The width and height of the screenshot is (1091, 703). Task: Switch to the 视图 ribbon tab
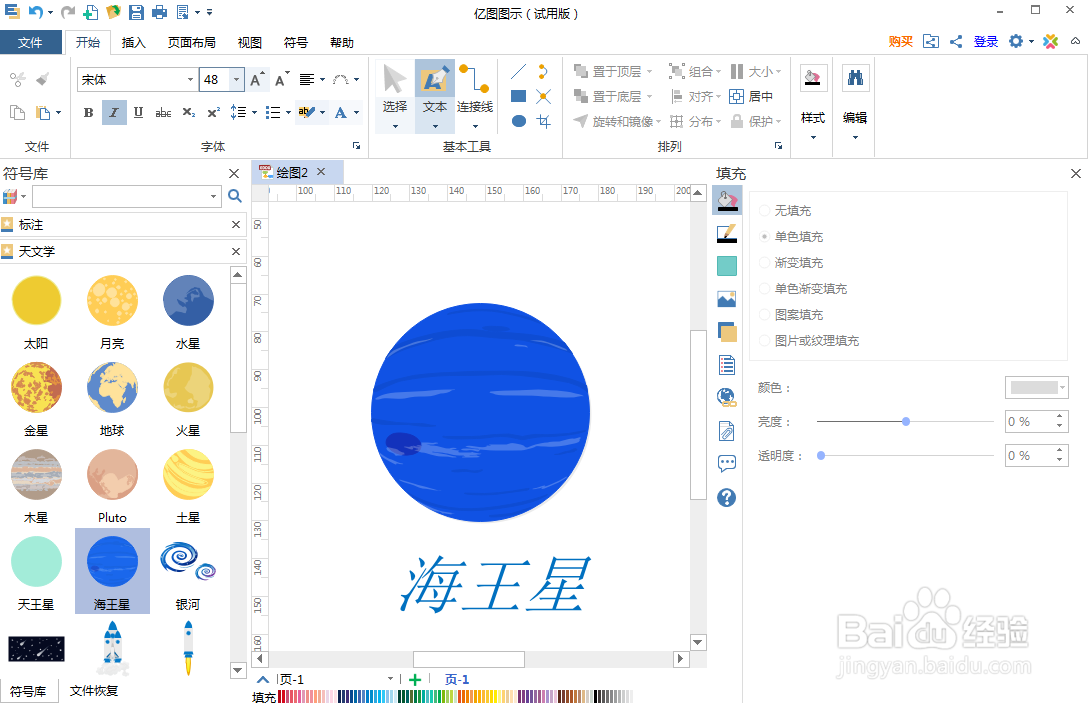pyautogui.click(x=250, y=42)
